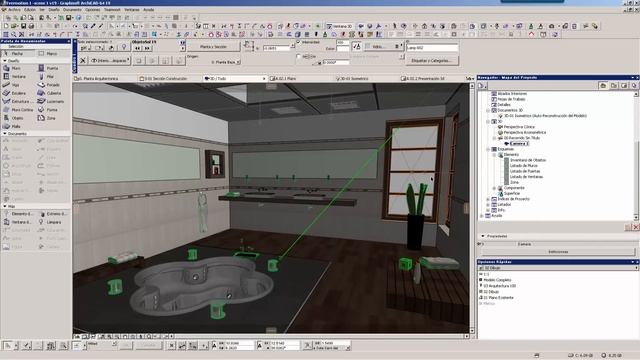This screenshot has height=360, width=640.
Task: Click the Lamp 002 ID input field
Action: coord(432,48)
